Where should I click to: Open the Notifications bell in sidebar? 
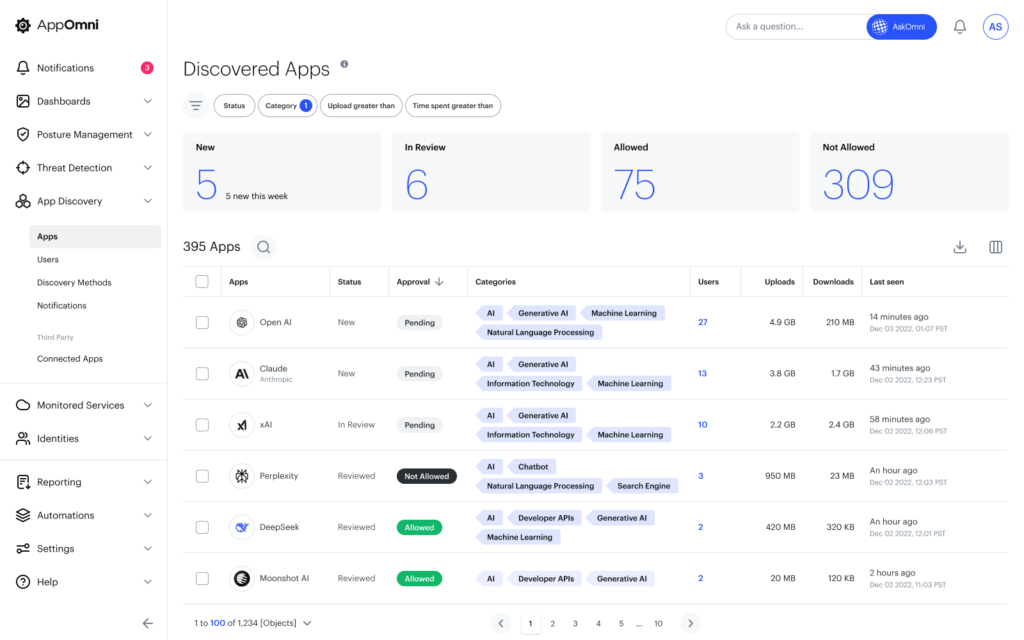(x=23, y=68)
